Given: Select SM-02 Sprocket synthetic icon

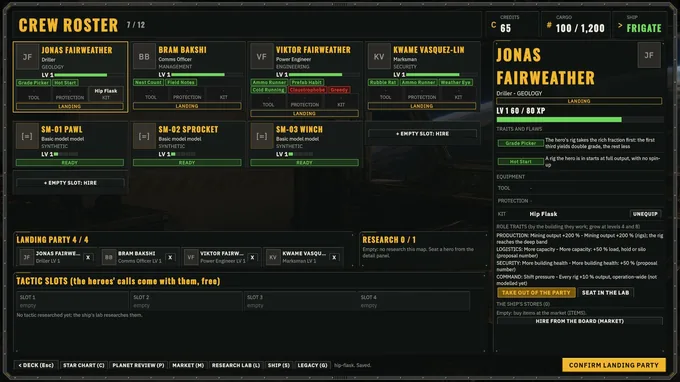Looking at the screenshot, I should (144, 136).
